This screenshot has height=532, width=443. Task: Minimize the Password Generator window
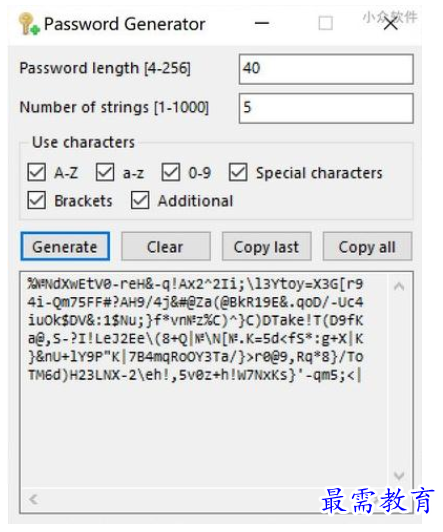coord(262,23)
